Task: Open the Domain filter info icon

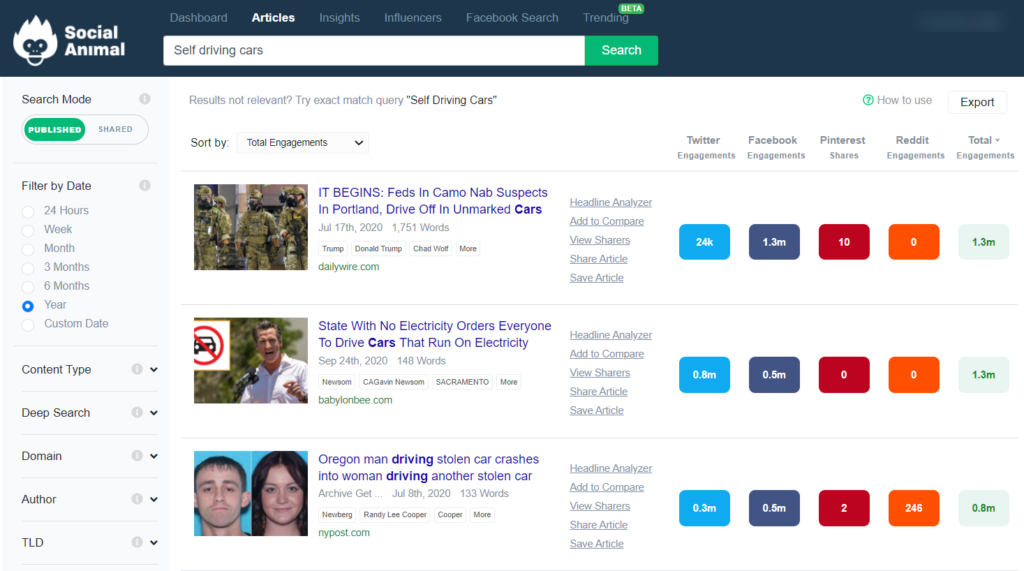Action: click(136, 455)
